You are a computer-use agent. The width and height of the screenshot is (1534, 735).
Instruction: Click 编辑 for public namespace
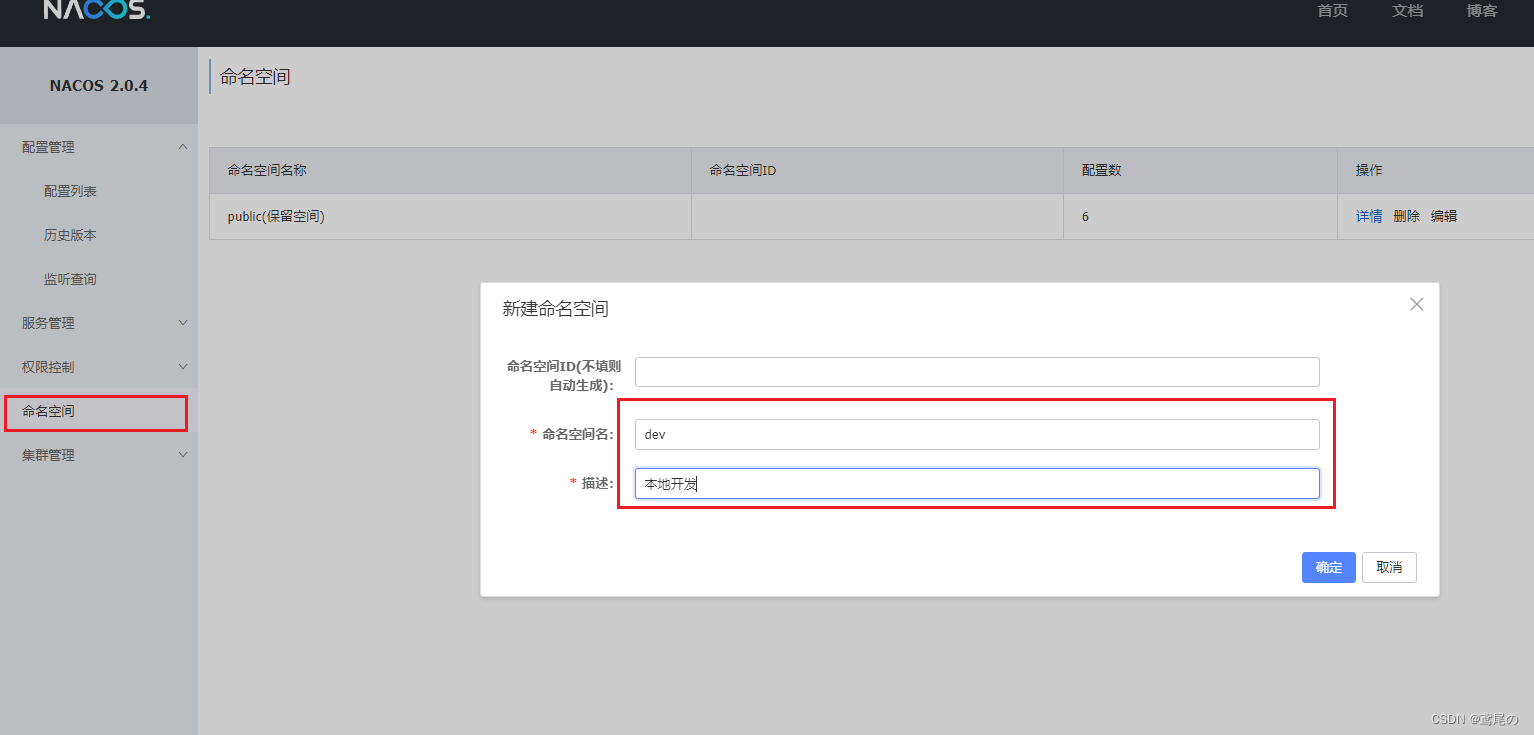click(1444, 216)
